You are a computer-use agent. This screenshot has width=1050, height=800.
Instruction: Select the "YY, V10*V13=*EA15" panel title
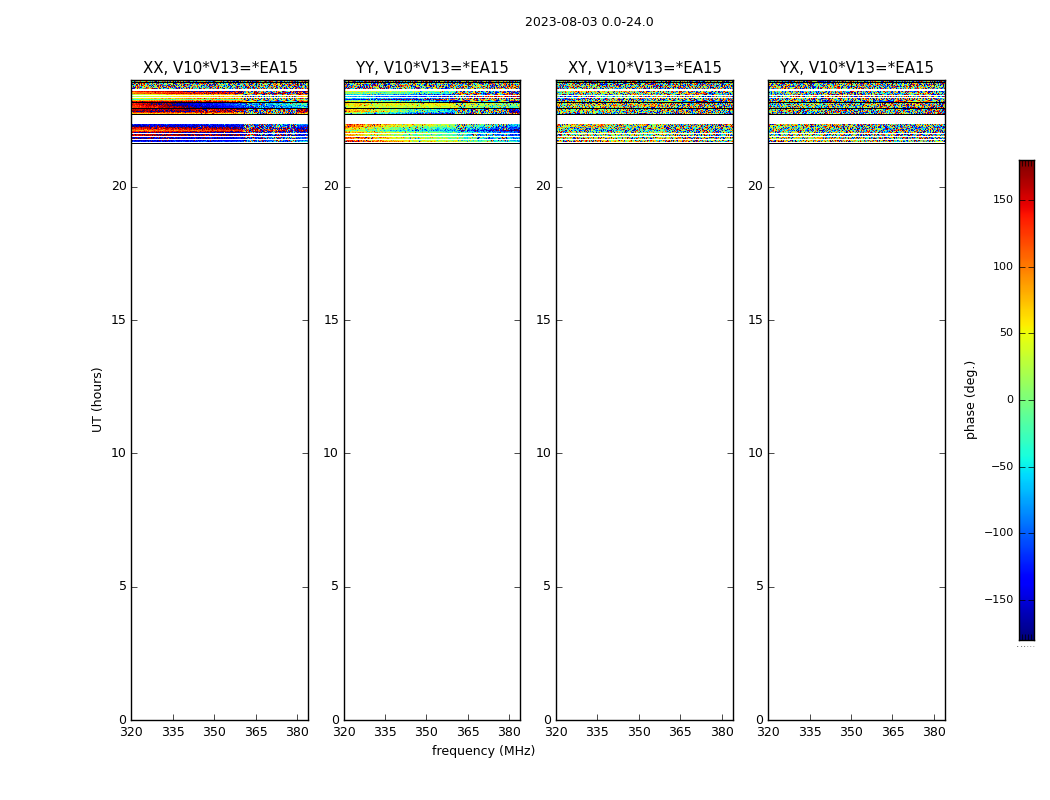432,68
